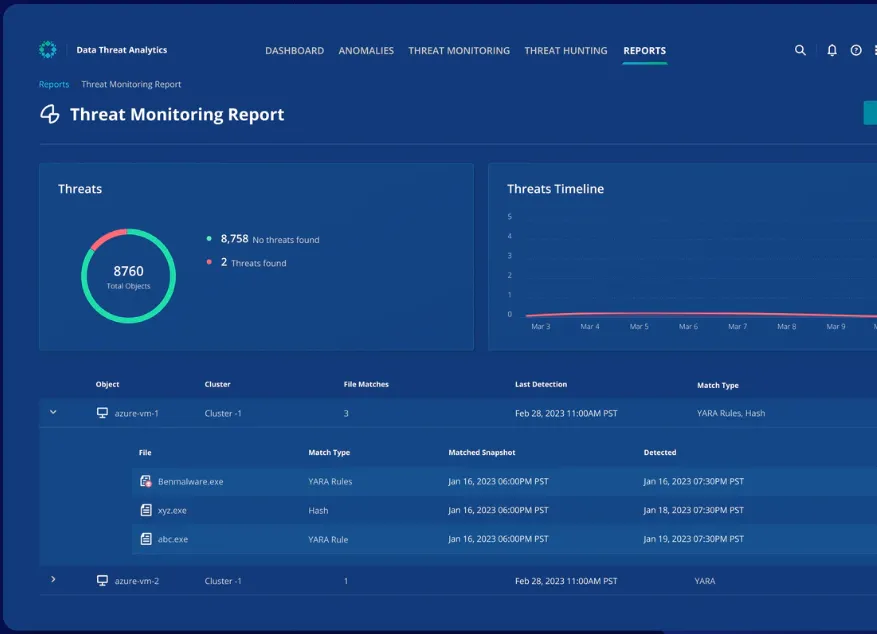The width and height of the screenshot is (877, 634).
Task: Click the Data Threat Analytics logo
Action: click(x=47, y=49)
